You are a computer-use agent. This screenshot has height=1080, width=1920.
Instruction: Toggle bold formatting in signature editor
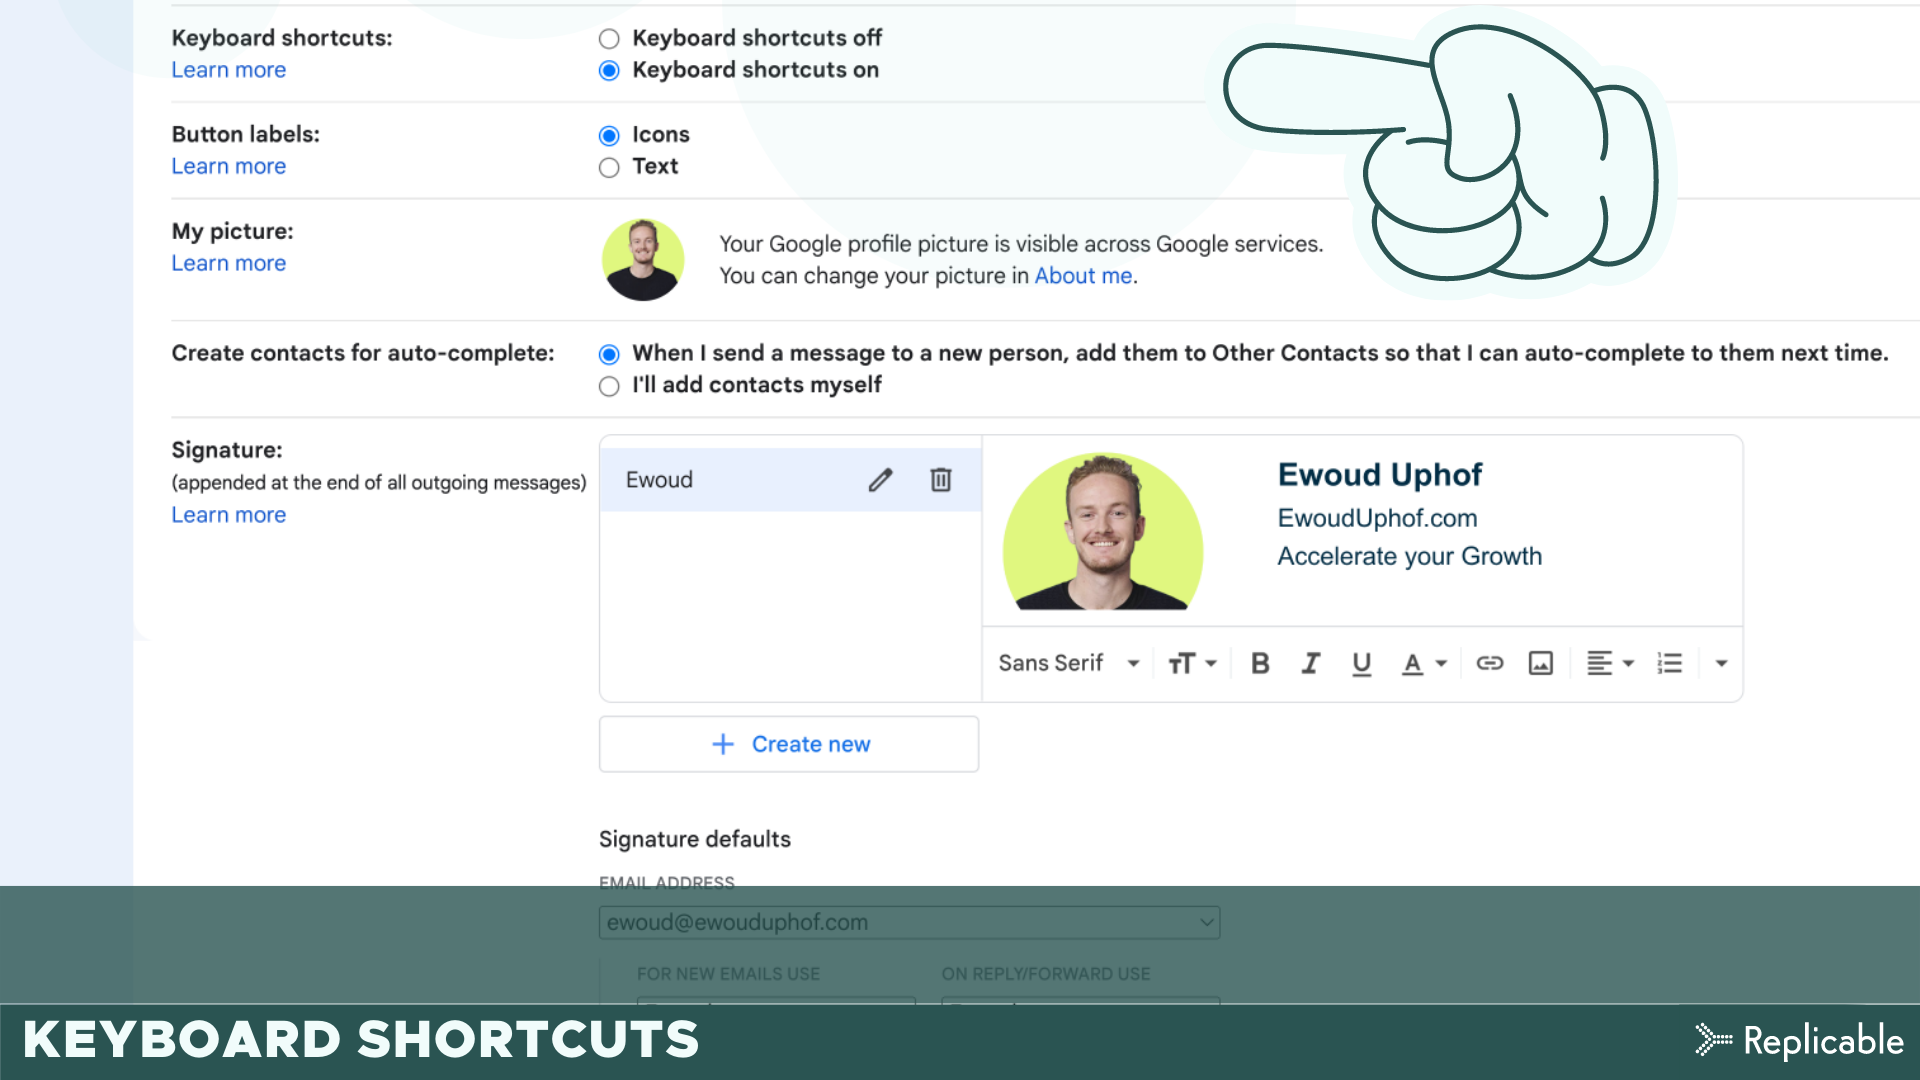tap(1260, 663)
